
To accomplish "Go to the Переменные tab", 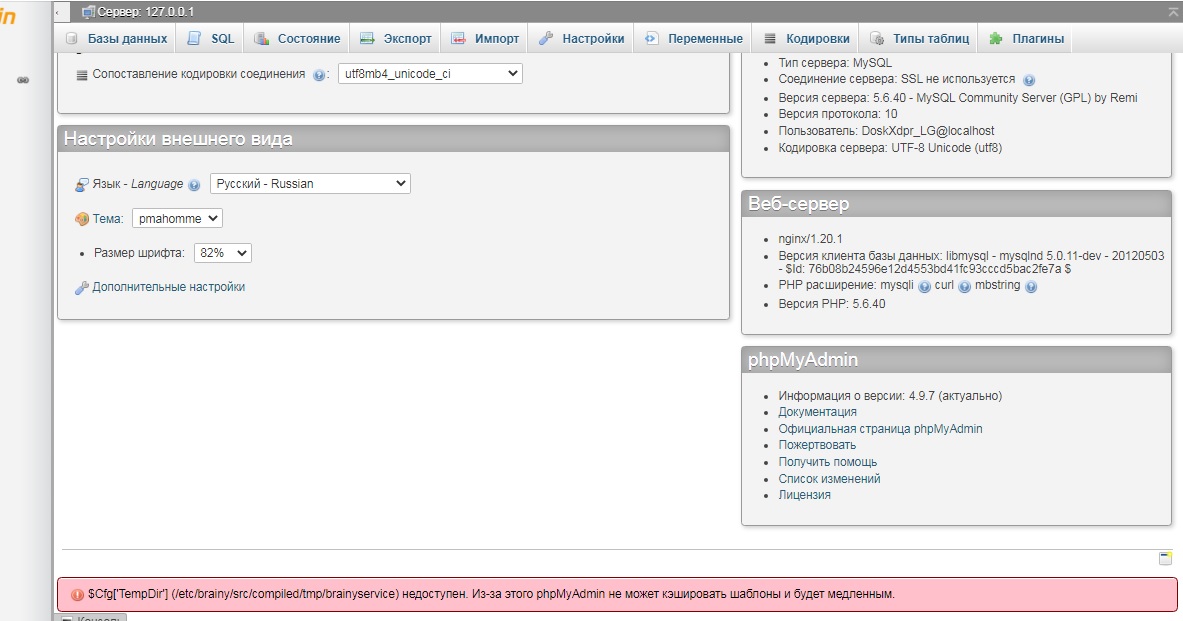I will 695,39.
